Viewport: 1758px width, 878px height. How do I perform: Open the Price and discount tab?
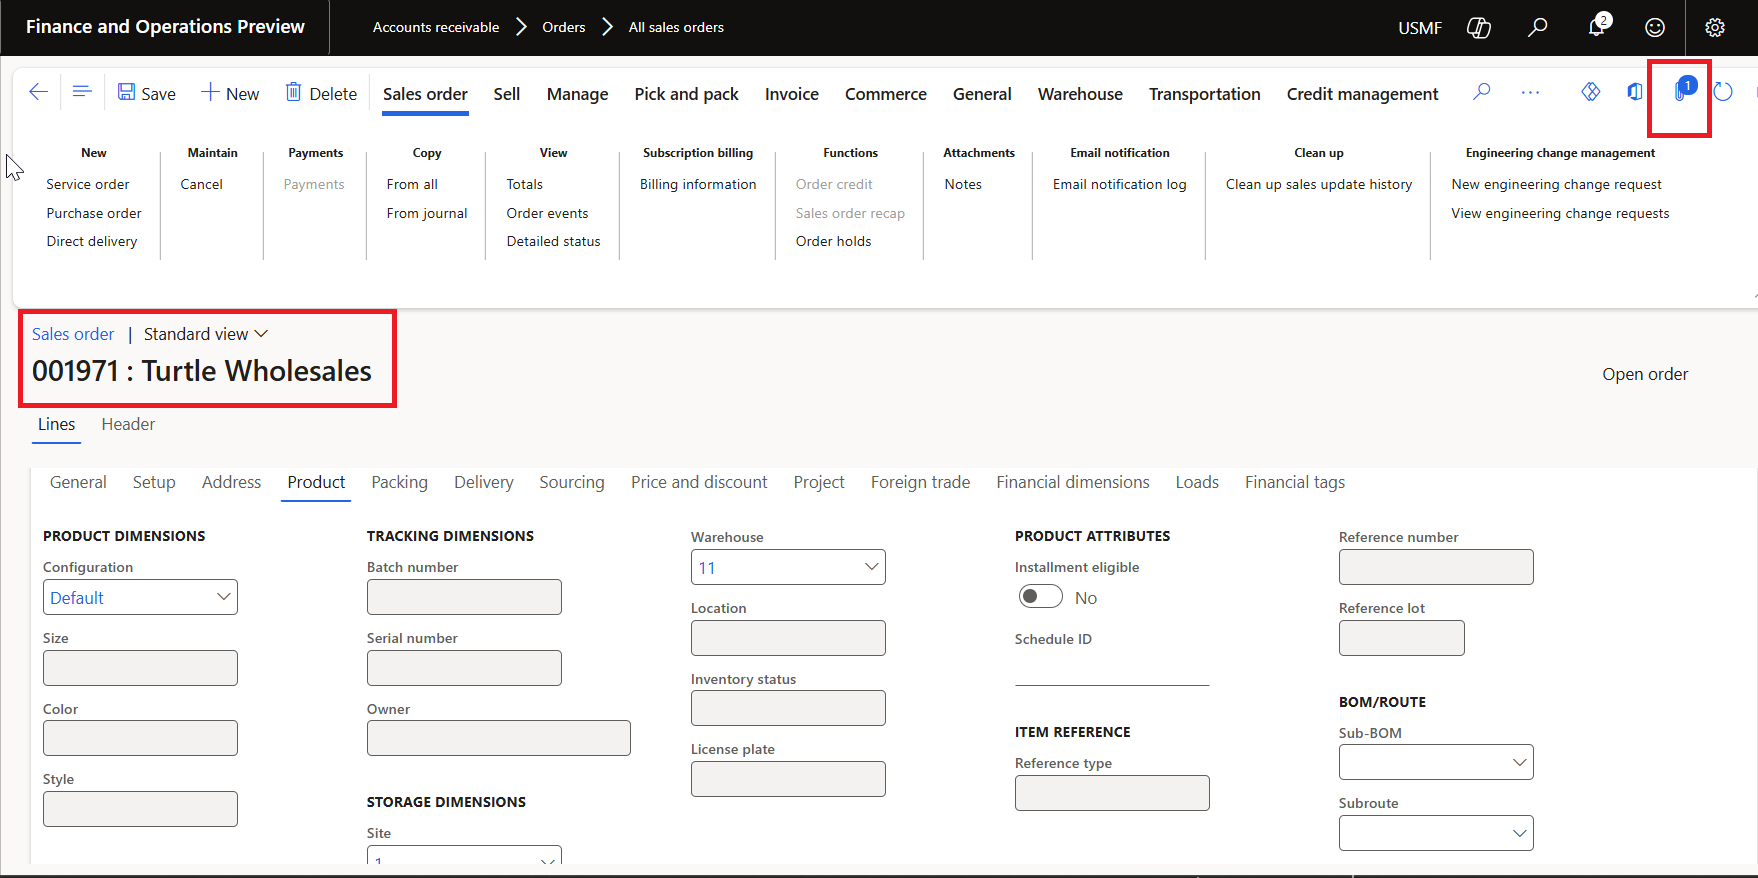coord(699,482)
